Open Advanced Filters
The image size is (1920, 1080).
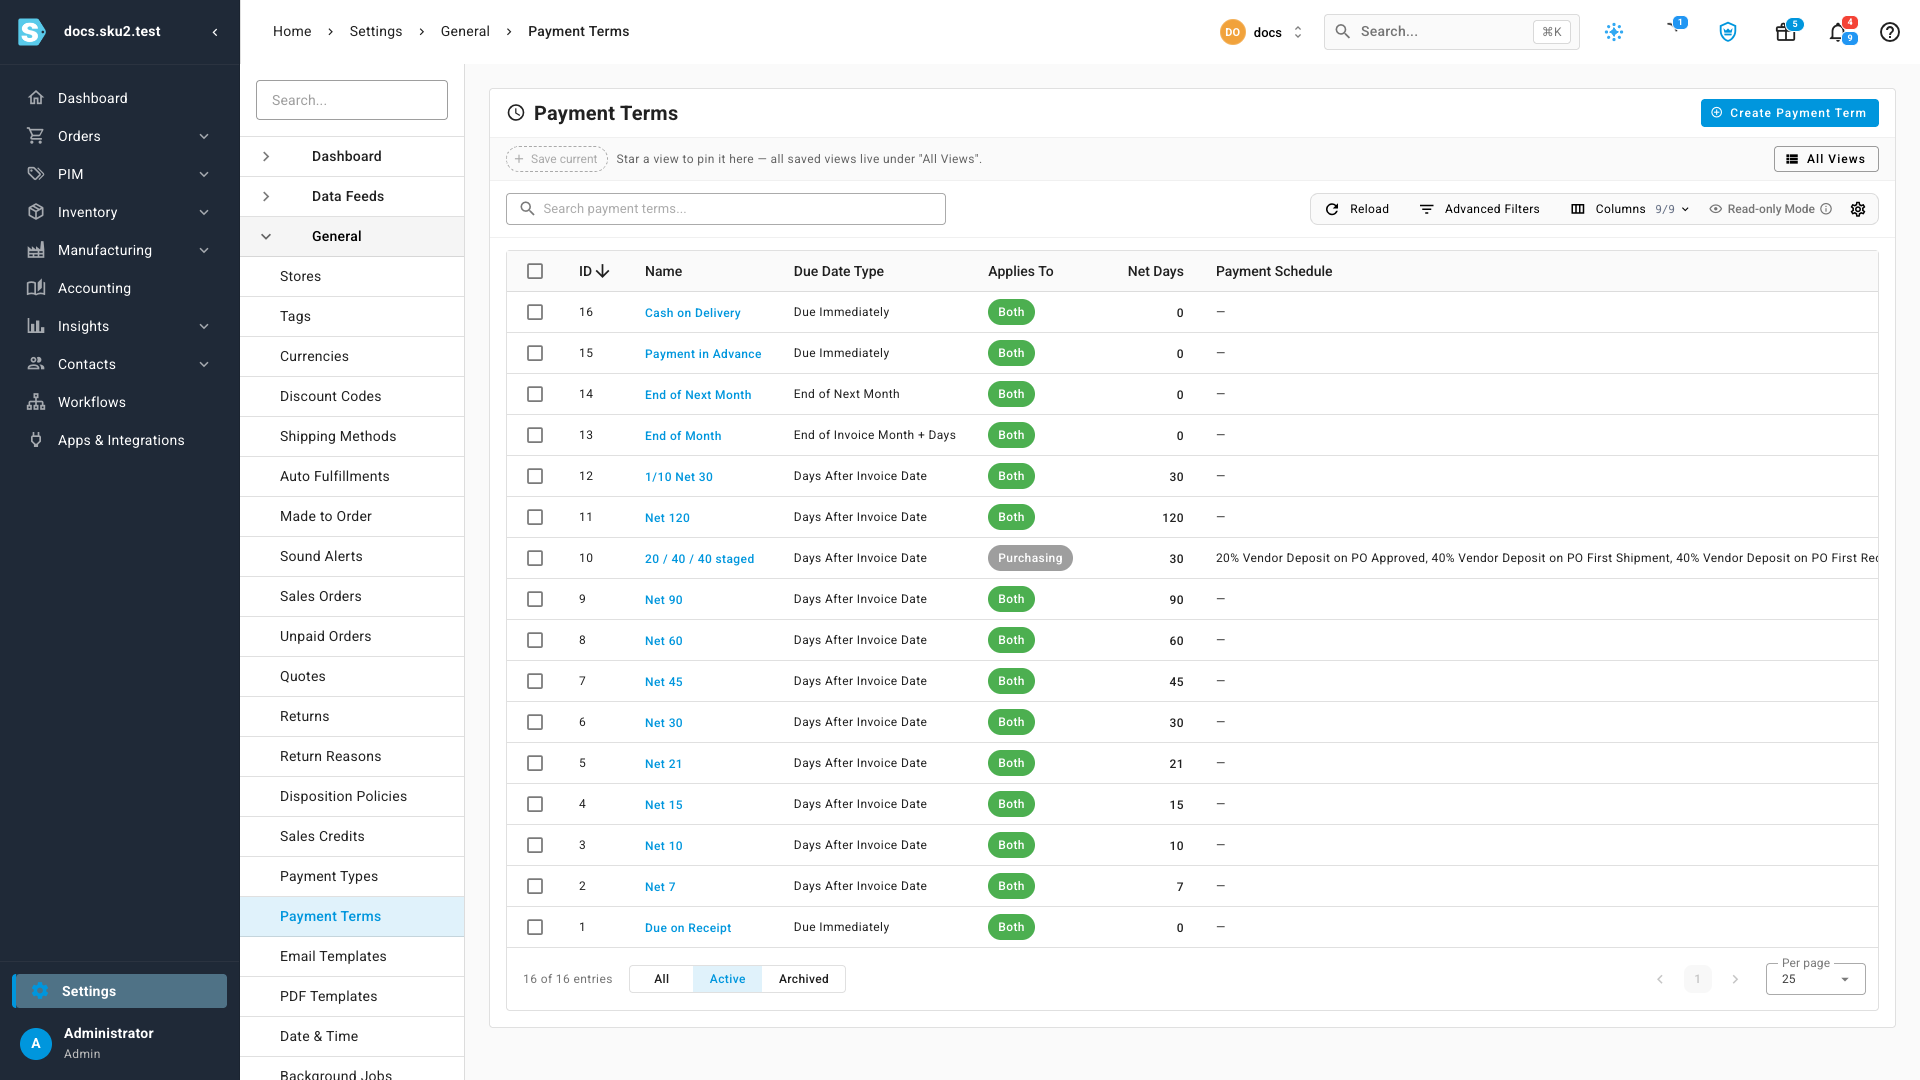pyautogui.click(x=1480, y=209)
